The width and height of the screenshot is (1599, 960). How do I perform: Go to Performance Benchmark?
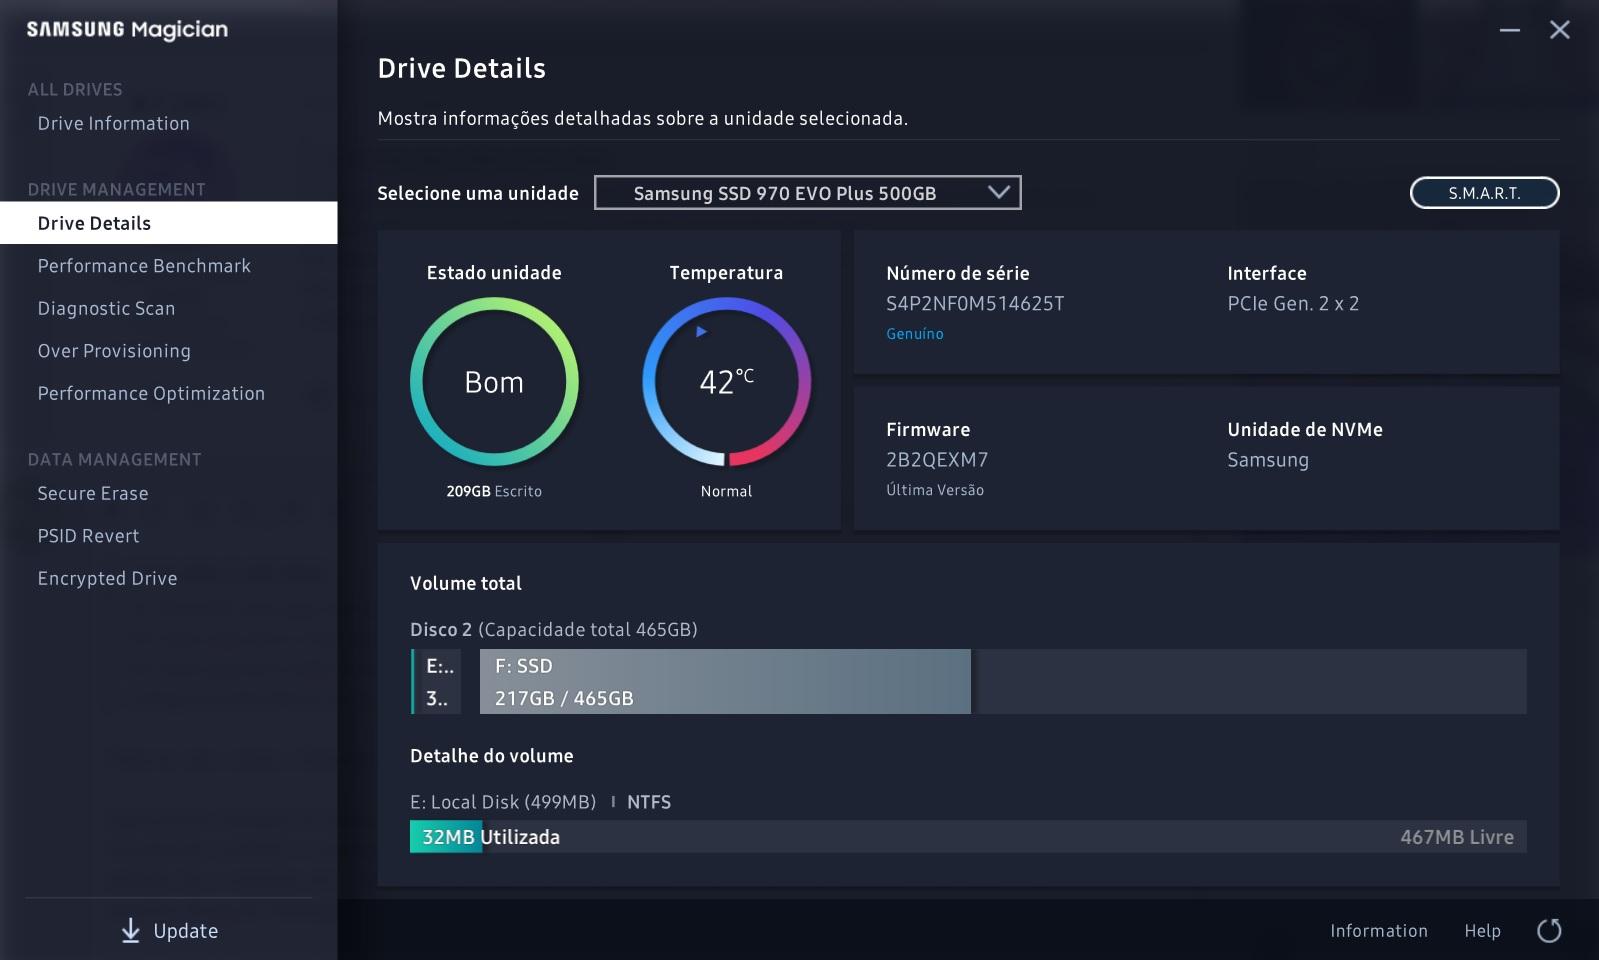[144, 266]
